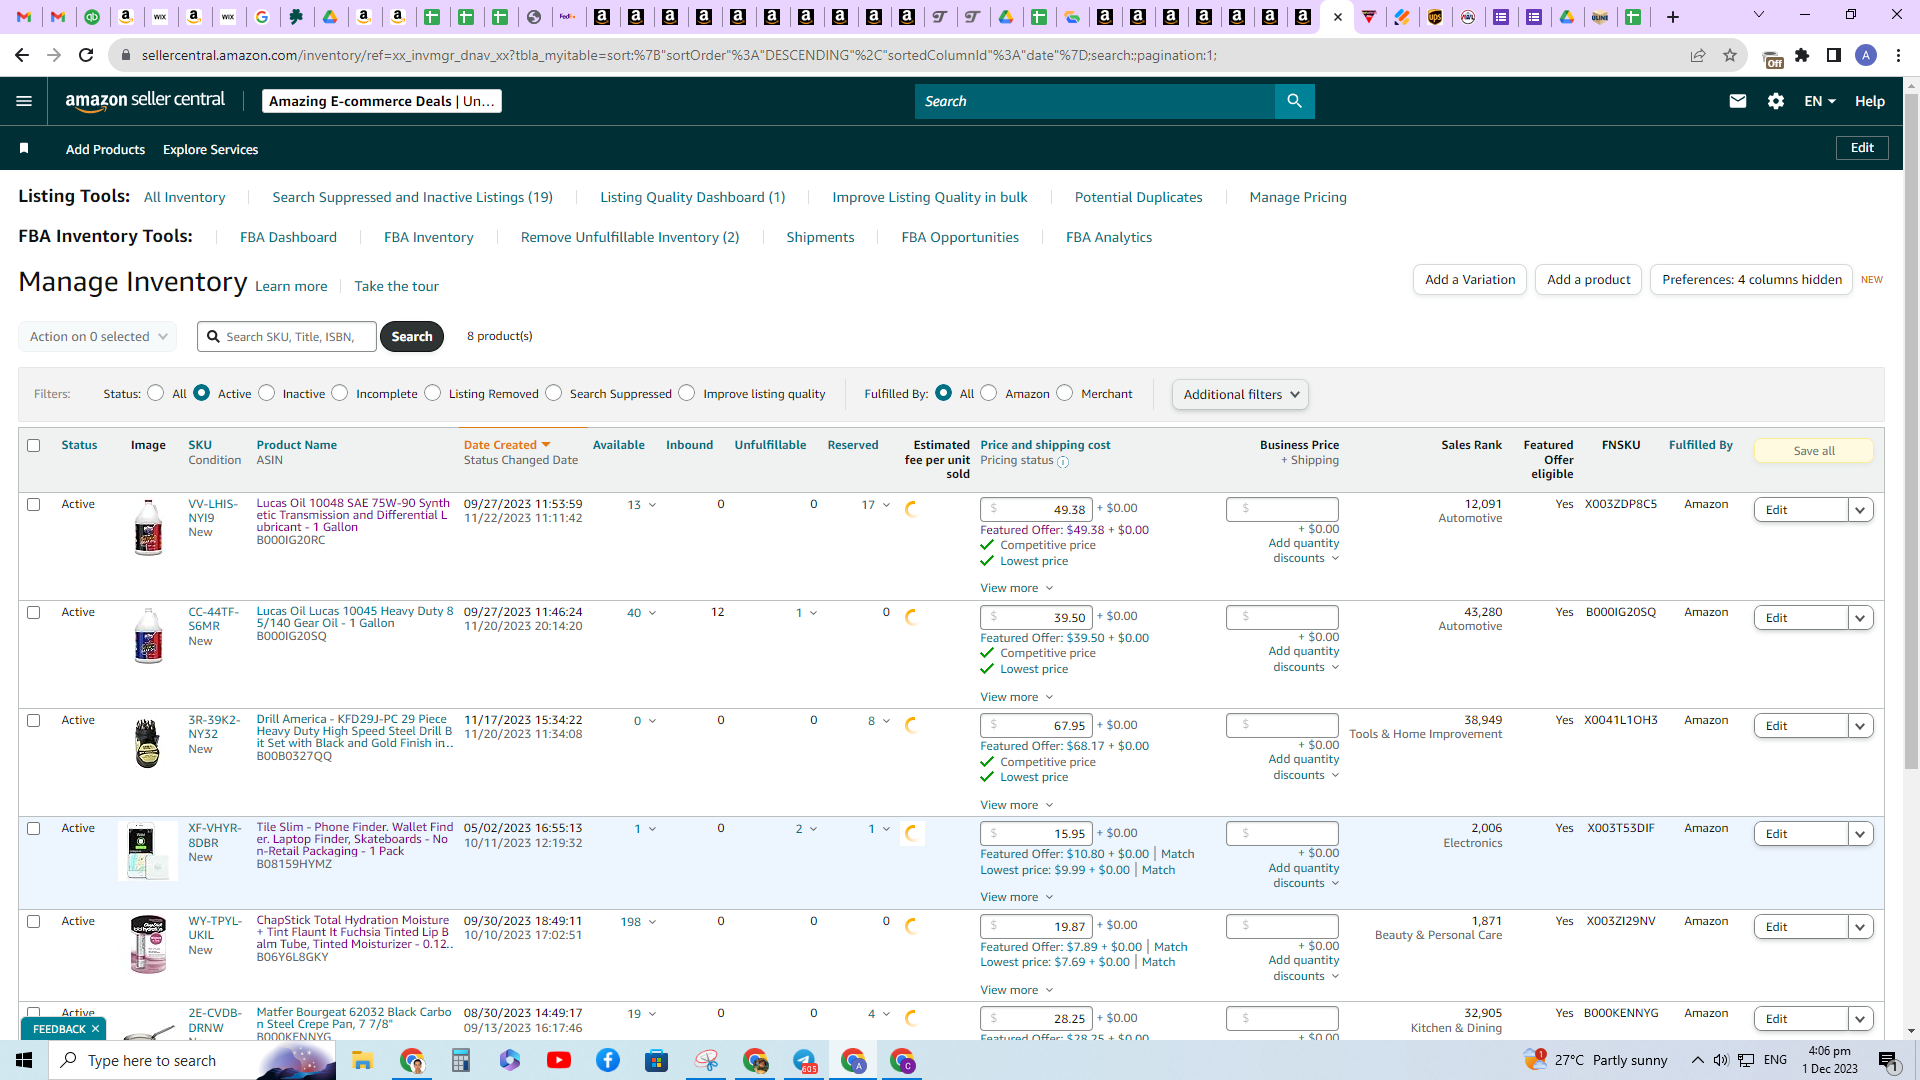Click Preferences: 4 columns hidden button
Screen dimensions: 1920x1080
[1751, 279]
